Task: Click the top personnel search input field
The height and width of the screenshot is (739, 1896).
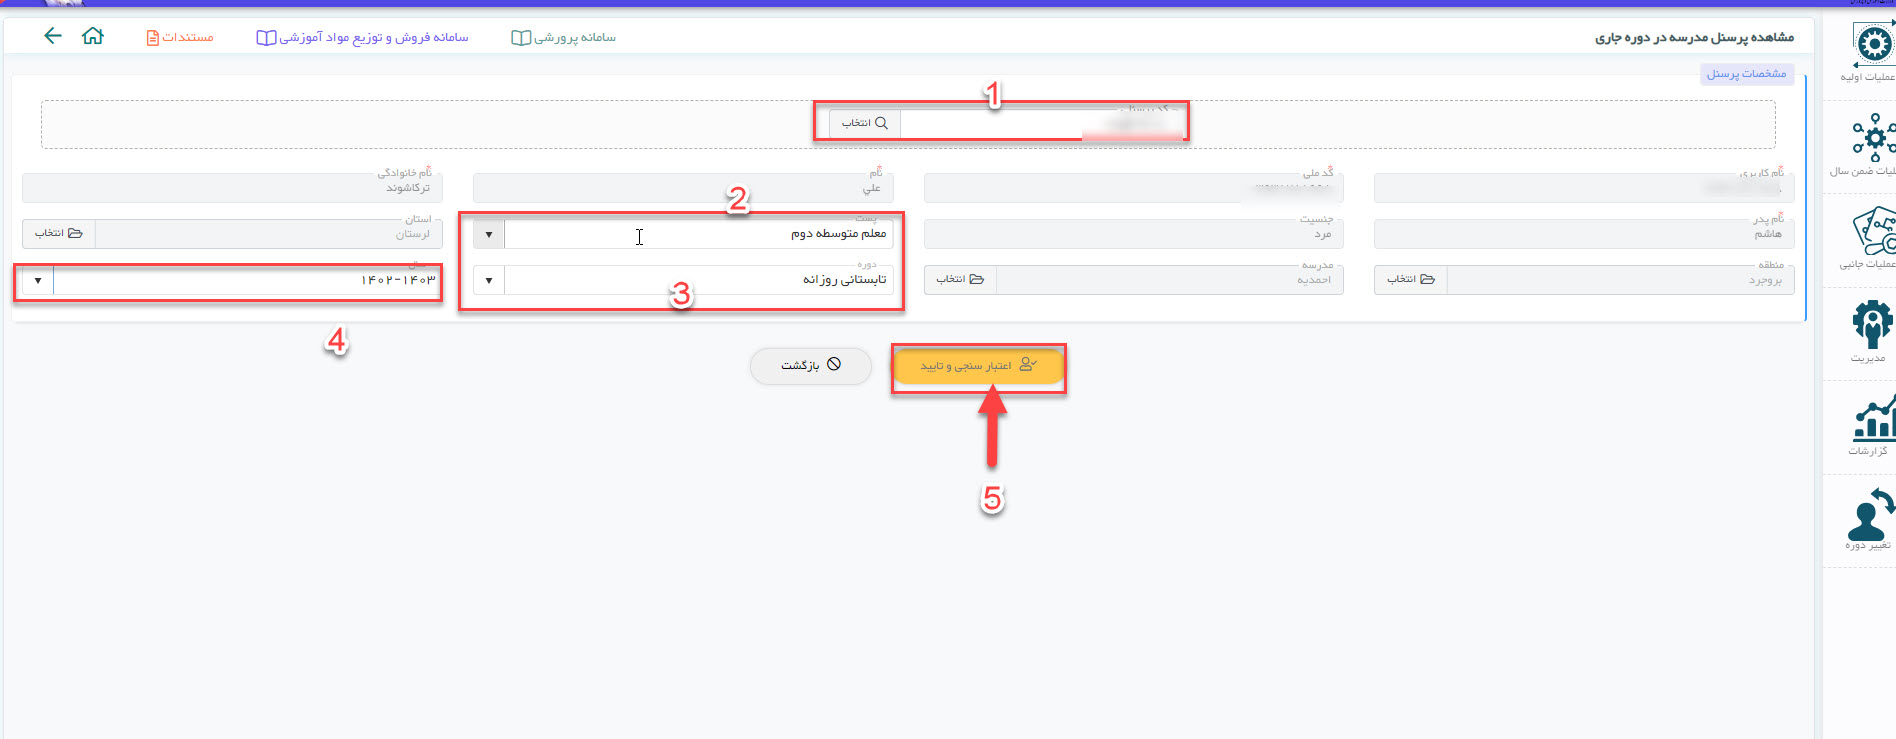Action: point(1040,124)
